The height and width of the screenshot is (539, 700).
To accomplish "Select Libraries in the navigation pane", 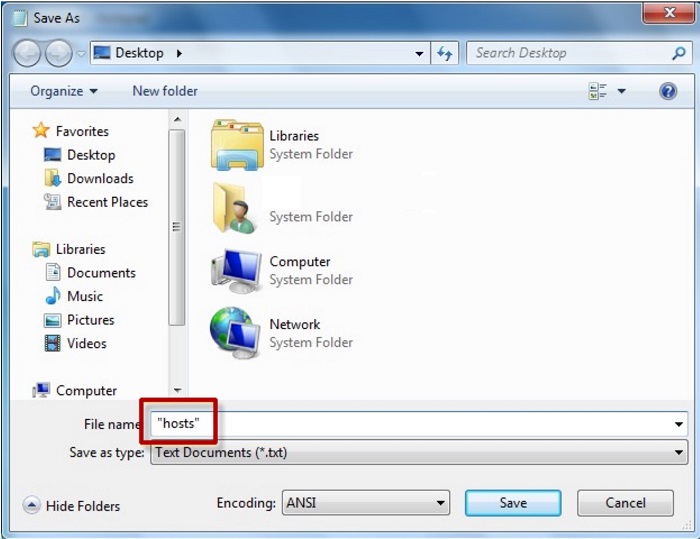I will 80,249.
